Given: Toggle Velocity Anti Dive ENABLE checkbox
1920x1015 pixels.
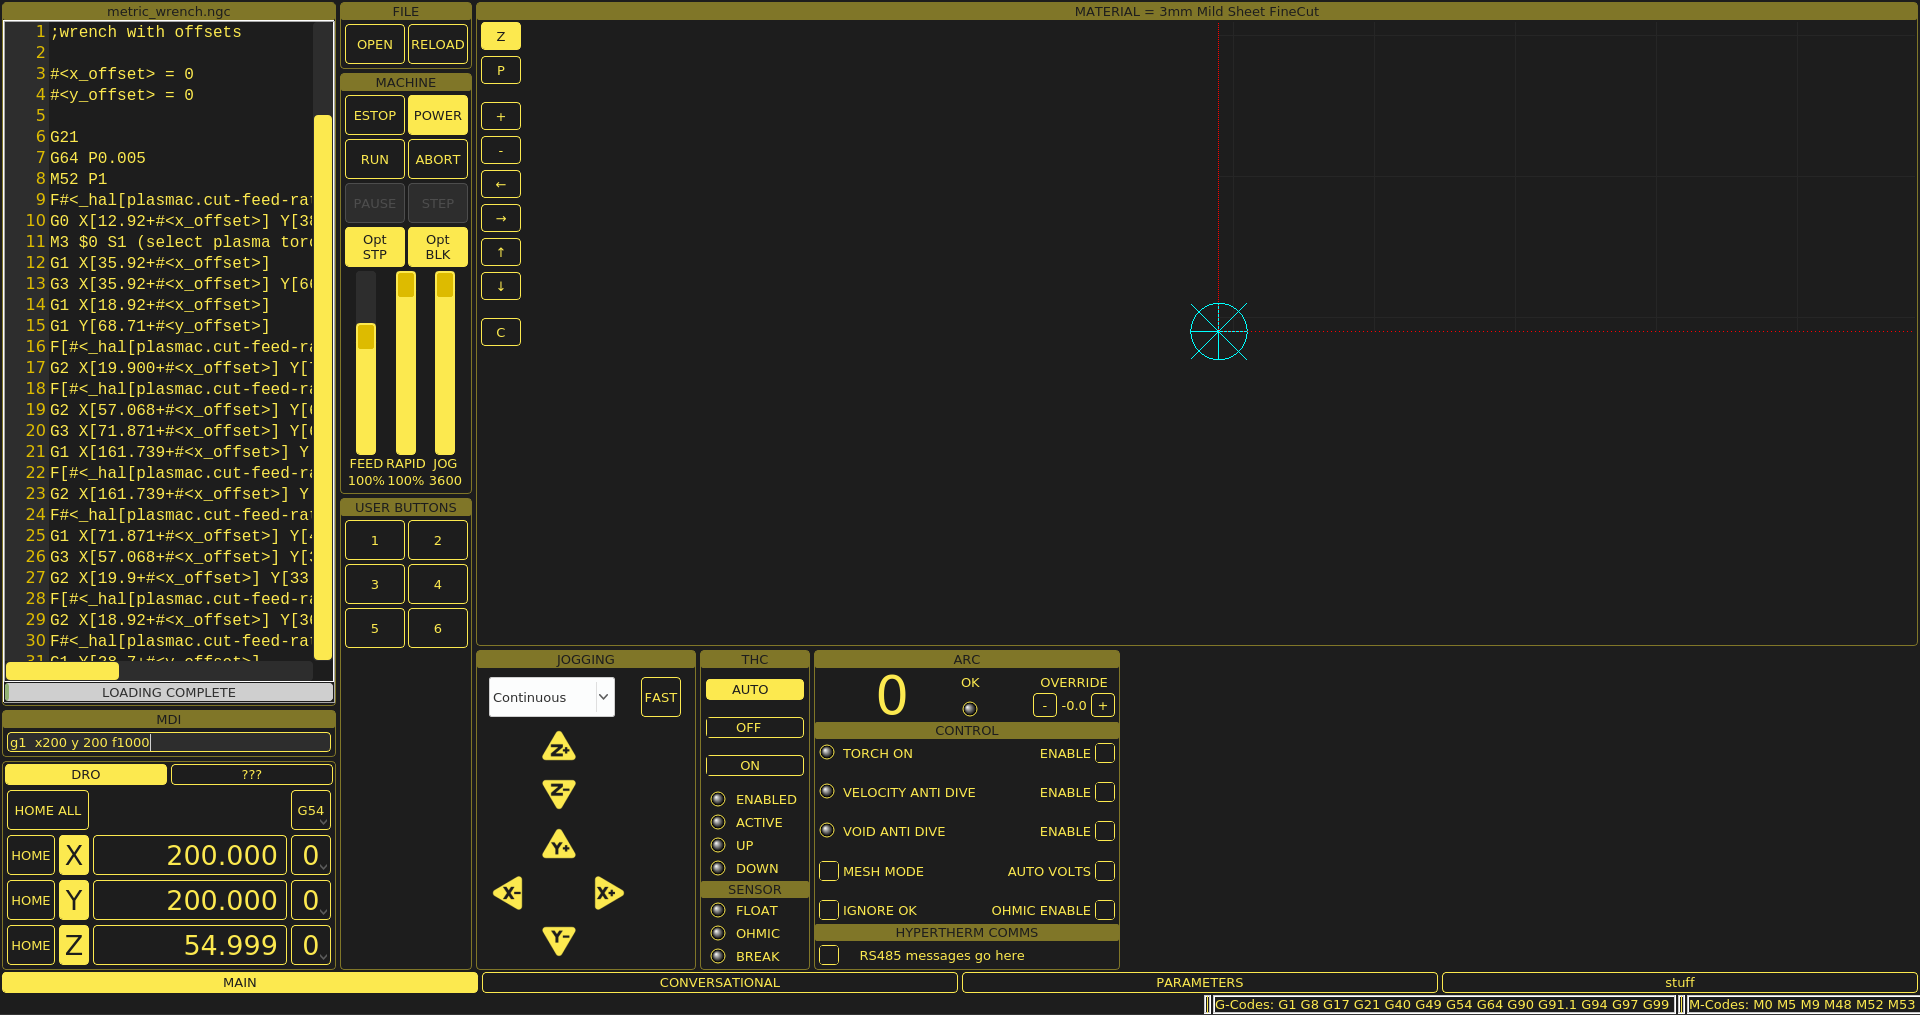Looking at the screenshot, I should [1105, 792].
